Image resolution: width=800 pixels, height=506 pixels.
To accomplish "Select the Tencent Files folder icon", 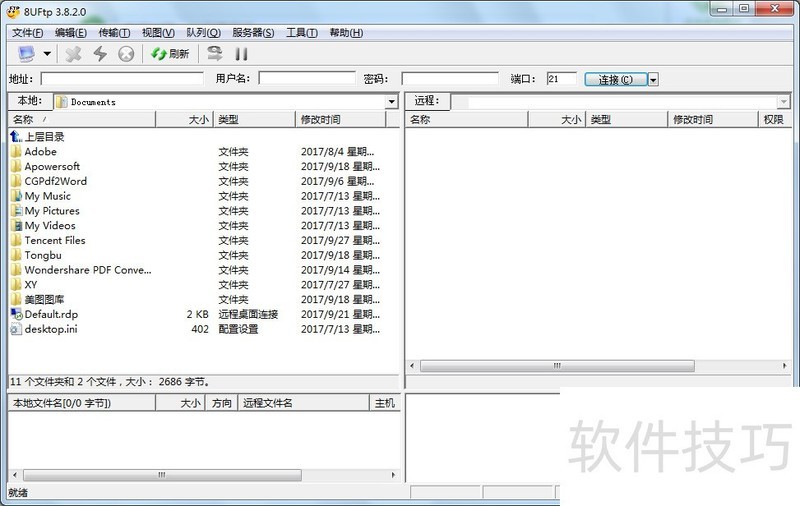I will pyautogui.click(x=16, y=240).
